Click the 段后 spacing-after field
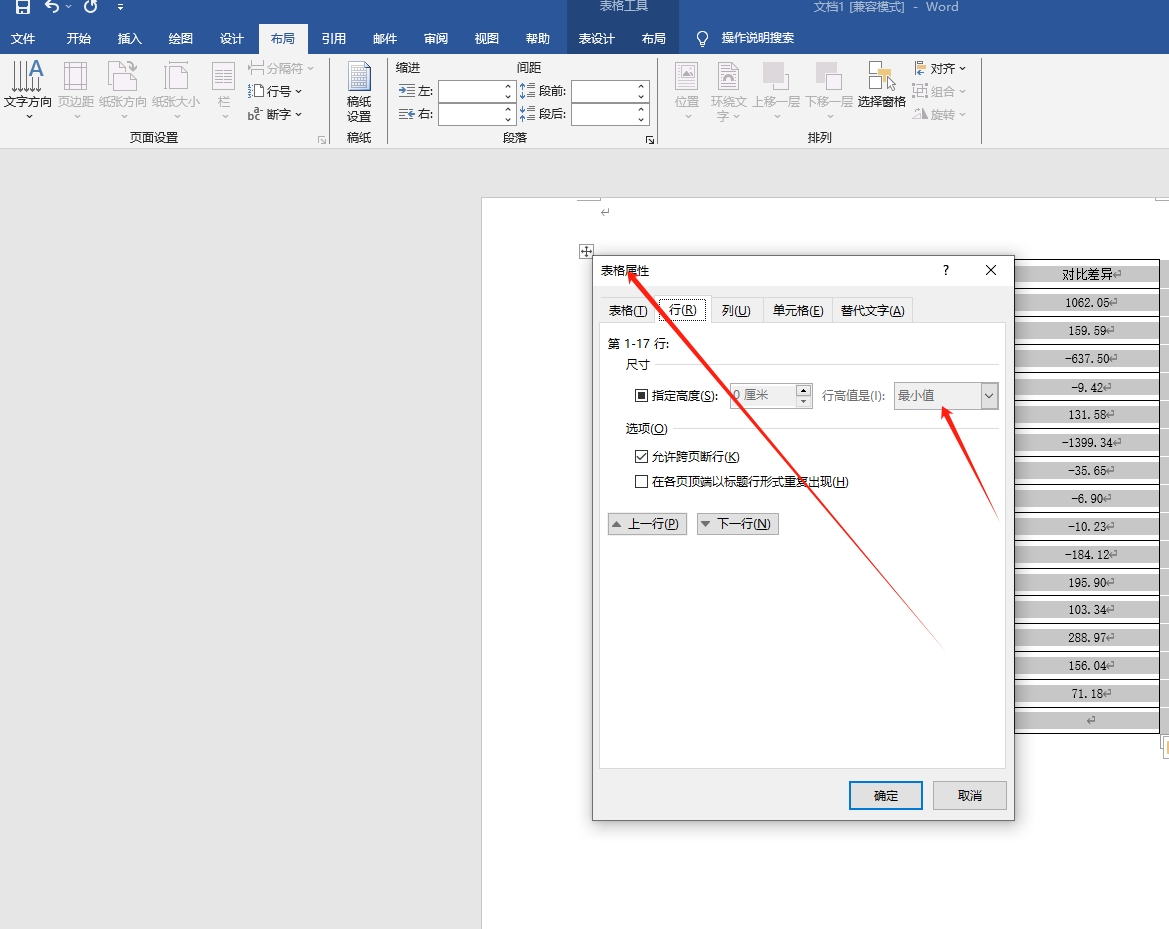 603,114
